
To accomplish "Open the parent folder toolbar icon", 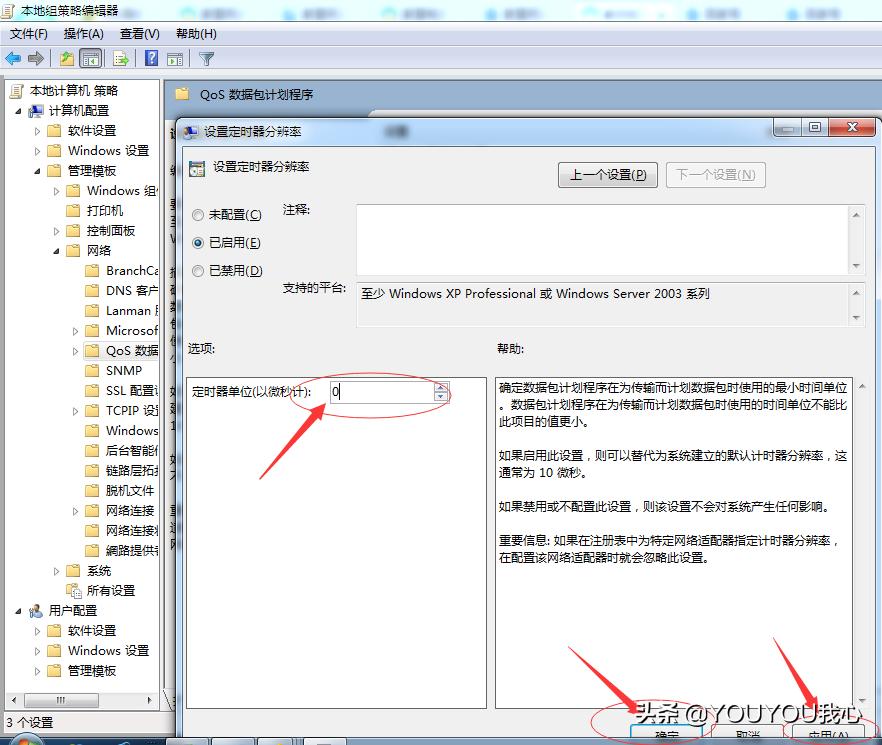I will click(x=68, y=58).
